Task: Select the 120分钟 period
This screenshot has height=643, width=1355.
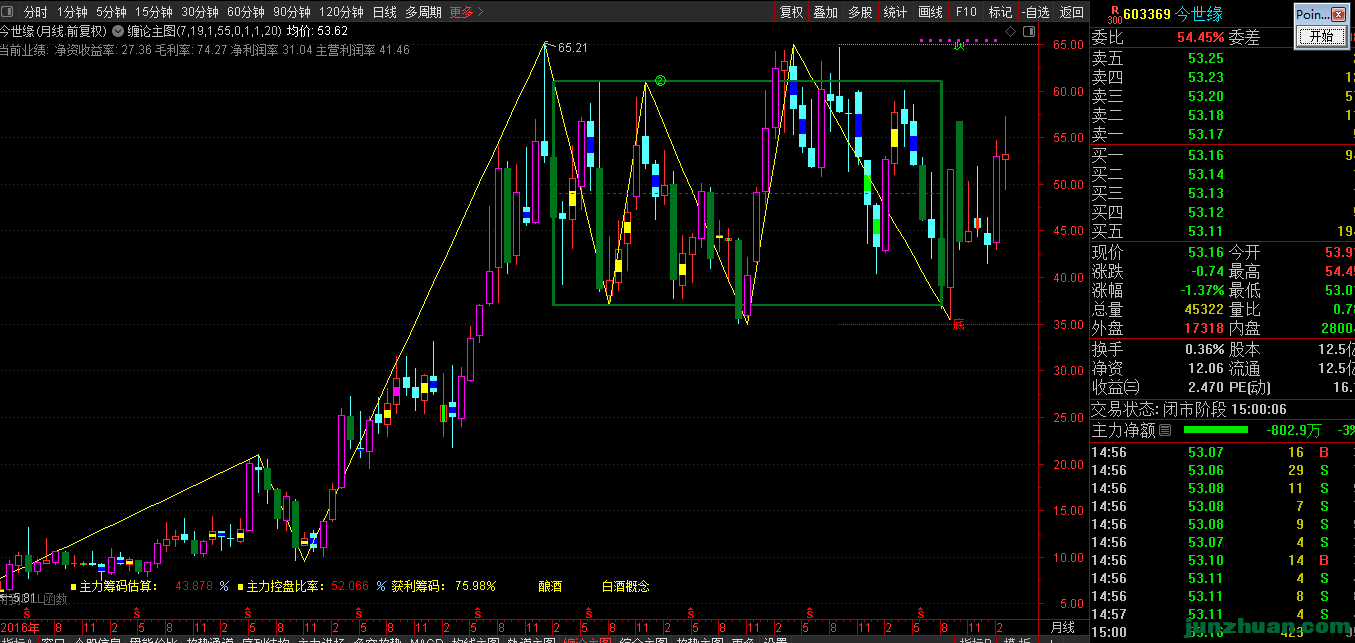Action: click(x=342, y=12)
